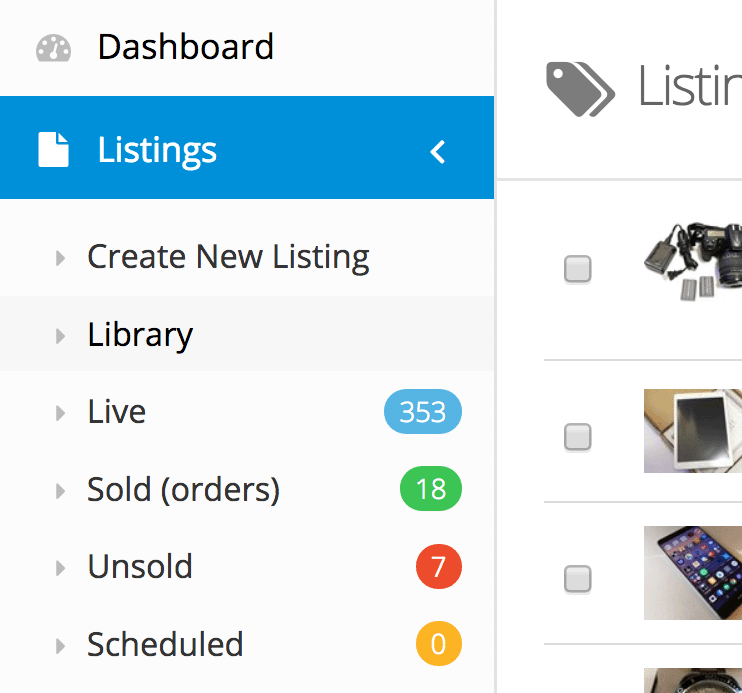Click the triangle next to Library
742x693 pixels.
tap(61, 336)
